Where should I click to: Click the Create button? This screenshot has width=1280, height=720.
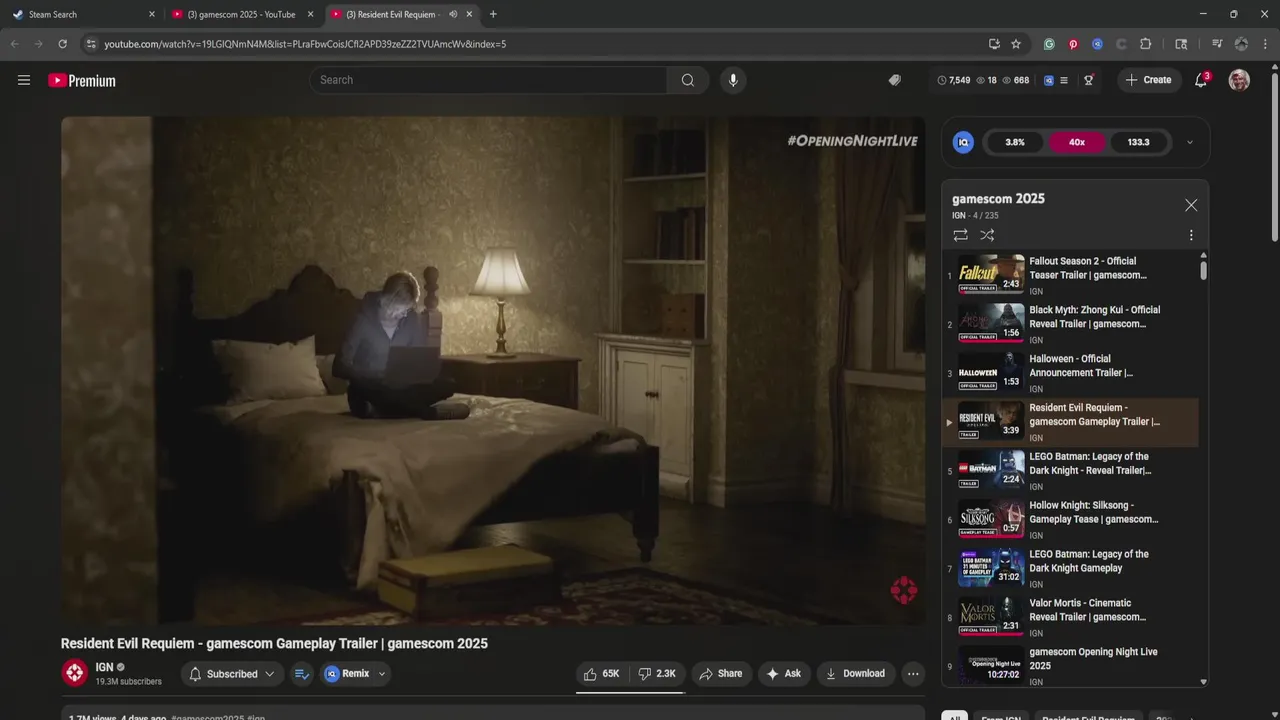[x=1148, y=80]
